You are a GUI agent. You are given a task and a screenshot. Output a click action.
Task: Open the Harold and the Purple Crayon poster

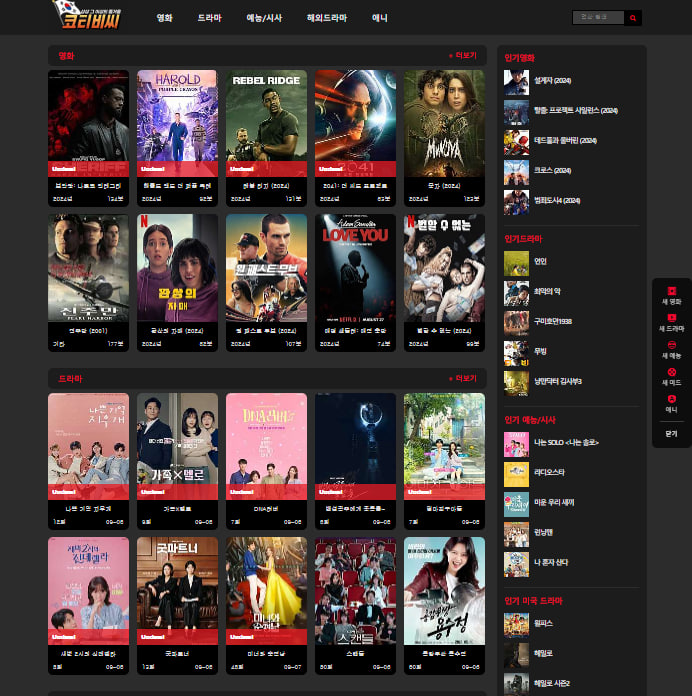177,123
